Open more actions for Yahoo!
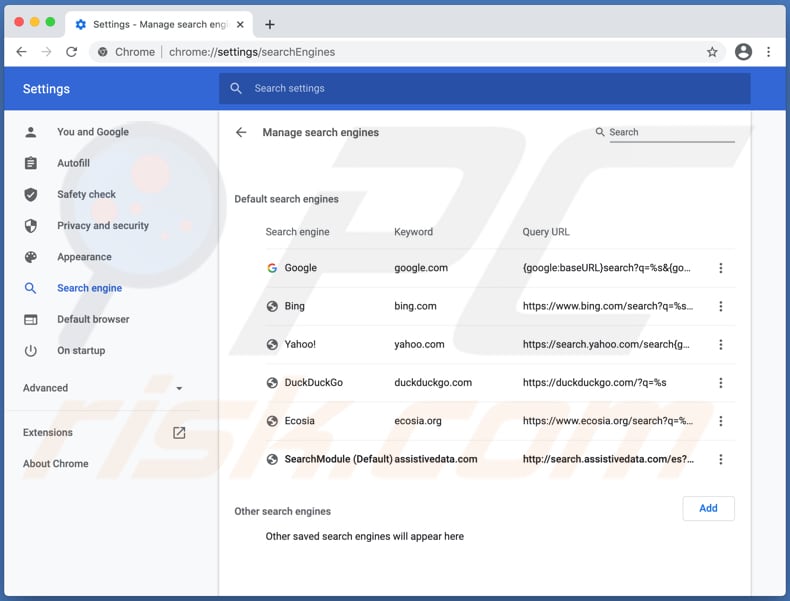790x601 pixels. [x=720, y=345]
